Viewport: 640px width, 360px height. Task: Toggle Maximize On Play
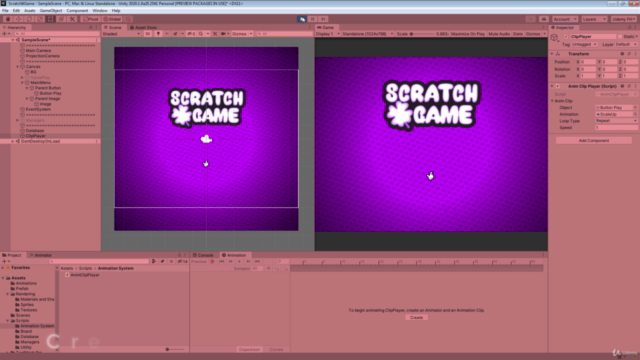(468, 34)
